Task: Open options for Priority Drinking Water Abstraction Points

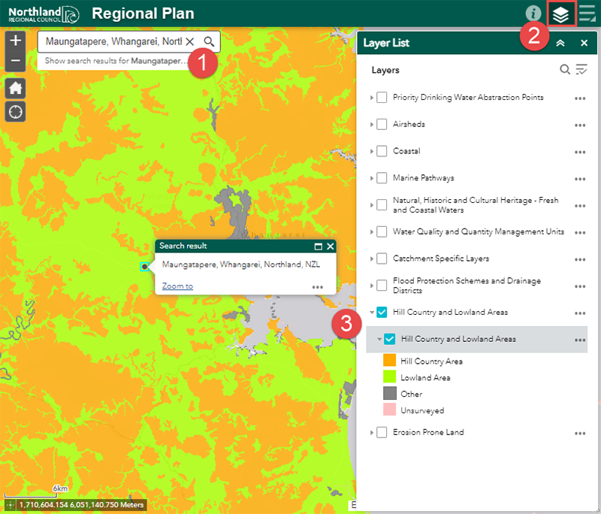Action: click(x=580, y=98)
